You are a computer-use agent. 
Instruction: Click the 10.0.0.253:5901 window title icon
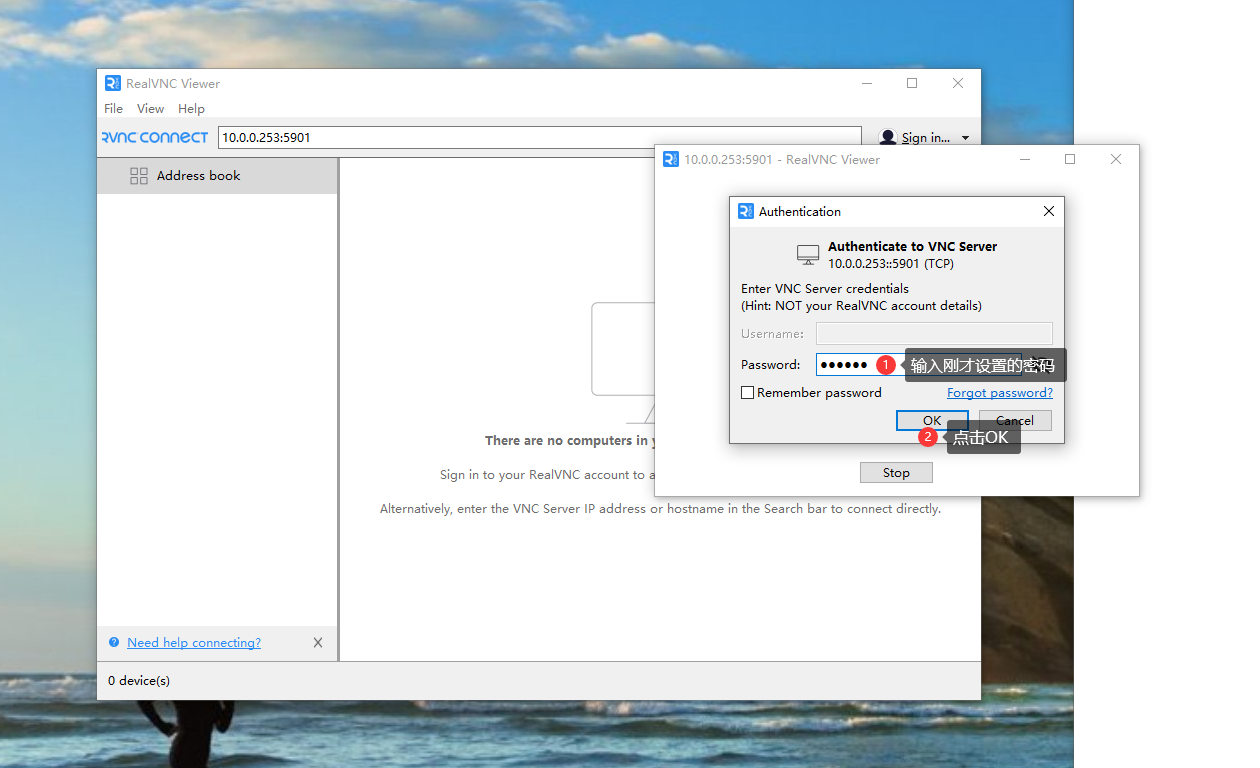coord(671,159)
